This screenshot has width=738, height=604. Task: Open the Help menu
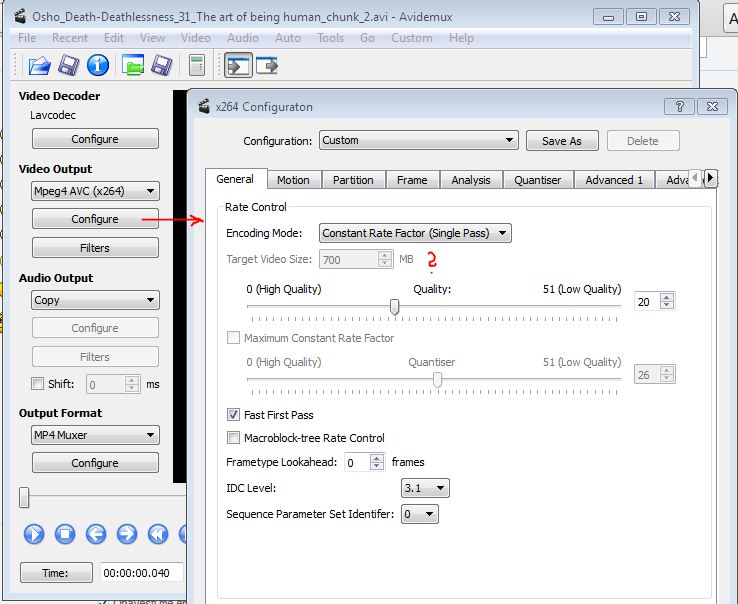tap(461, 38)
